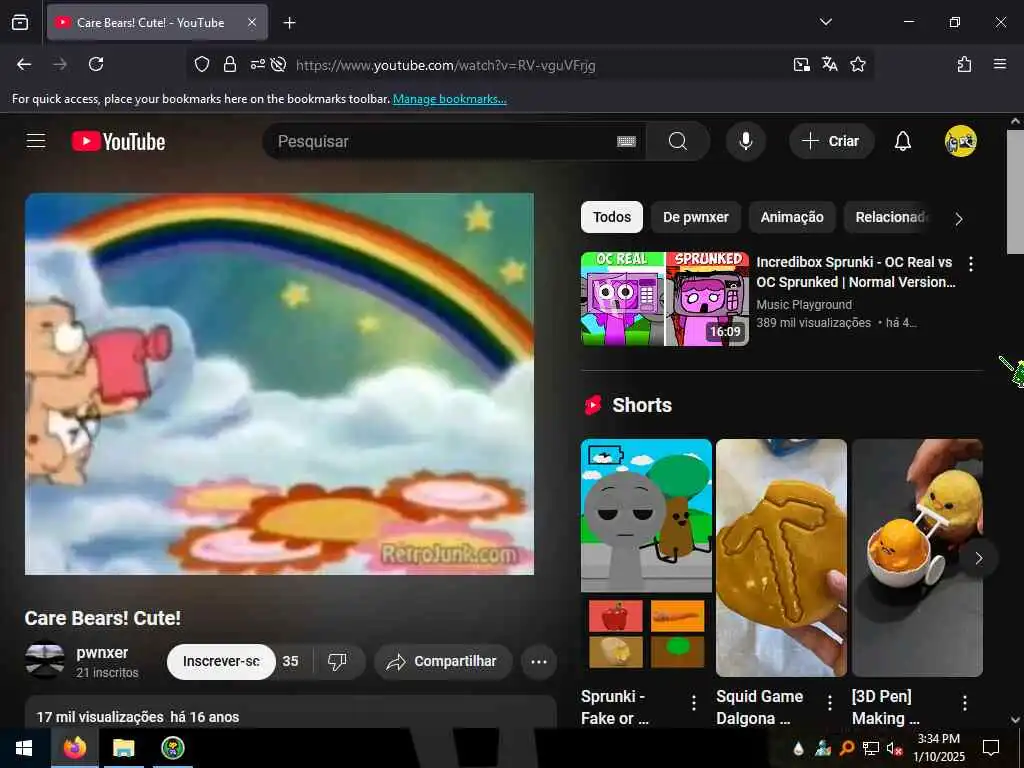Start voice search with microphone

coord(746,141)
